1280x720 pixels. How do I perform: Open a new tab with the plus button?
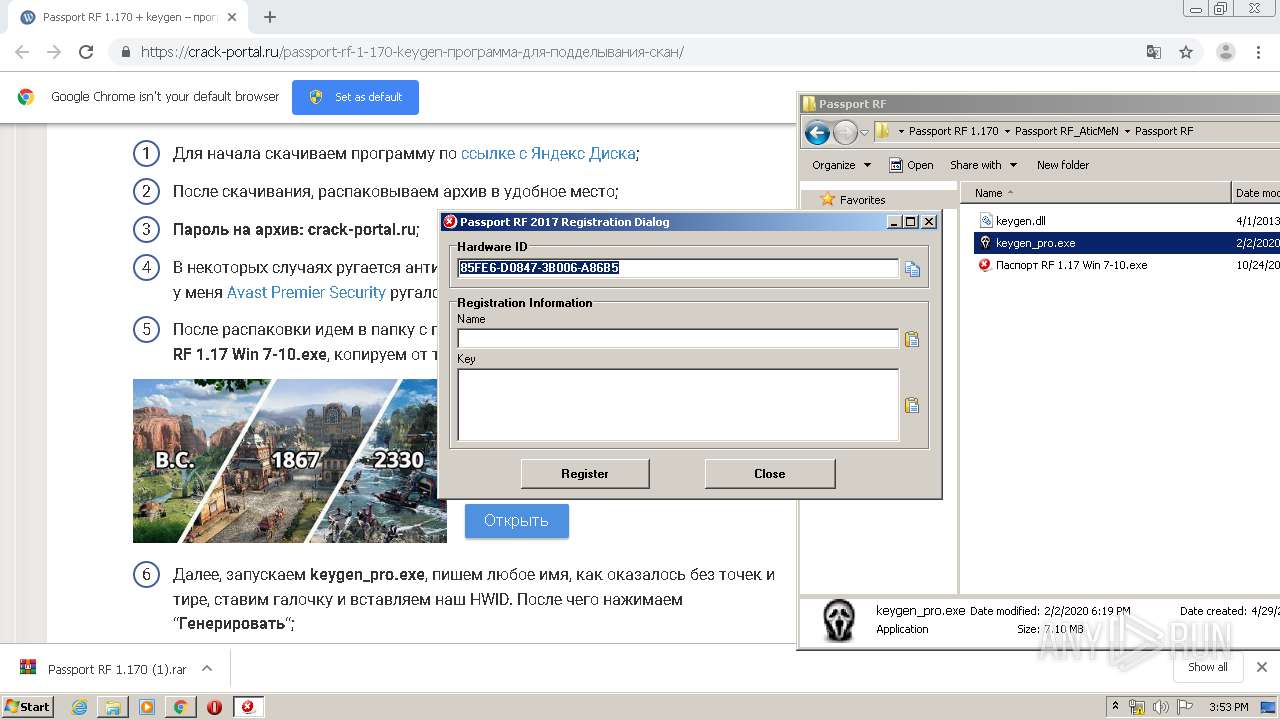(x=269, y=17)
